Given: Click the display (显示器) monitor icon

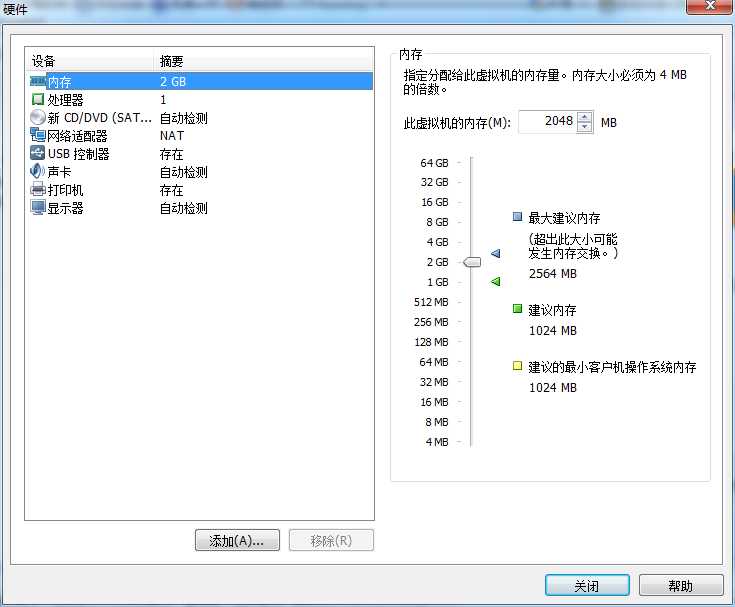Looking at the screenshot, I should 38,207.
